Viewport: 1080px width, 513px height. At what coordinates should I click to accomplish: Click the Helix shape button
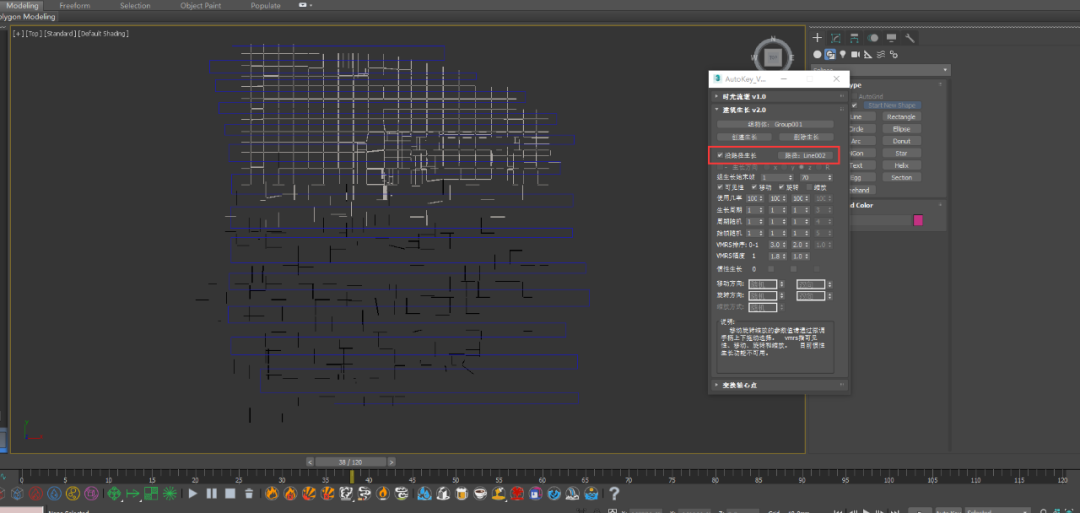pyautogui.click(x=901, y=165)
